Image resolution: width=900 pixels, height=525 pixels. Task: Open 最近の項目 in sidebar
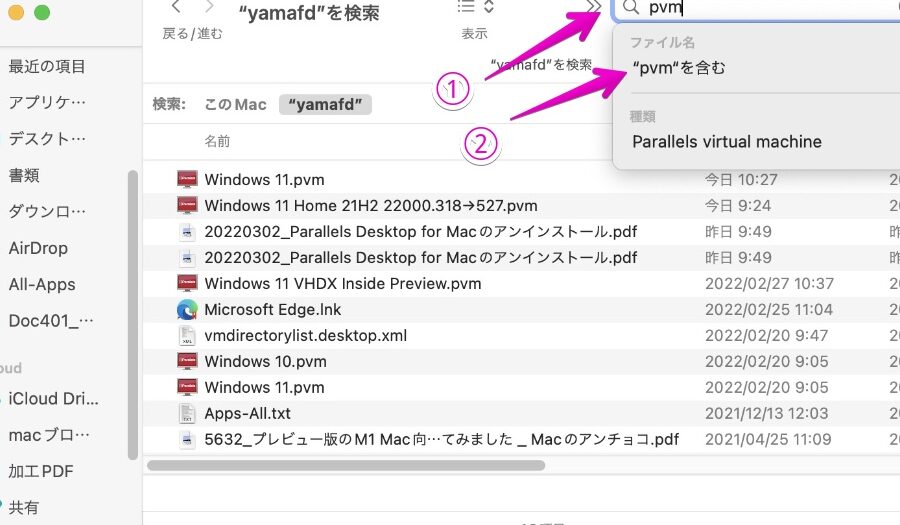(x=47, y=67)
